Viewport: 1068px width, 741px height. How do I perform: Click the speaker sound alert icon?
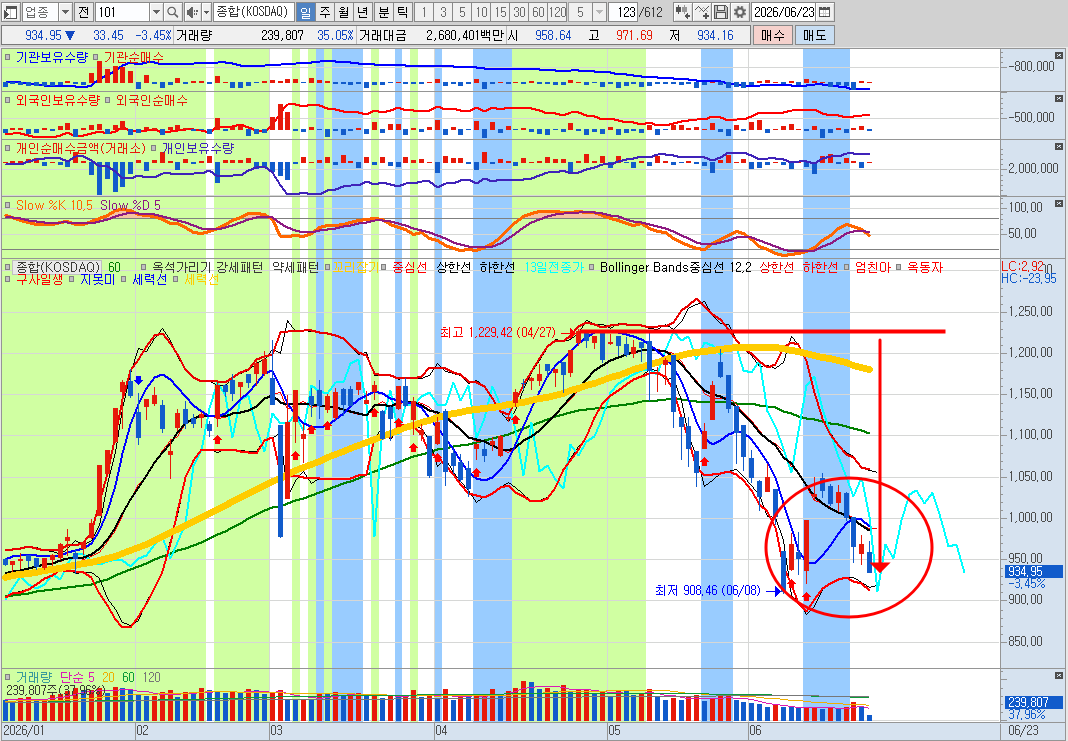coord(191,12)
